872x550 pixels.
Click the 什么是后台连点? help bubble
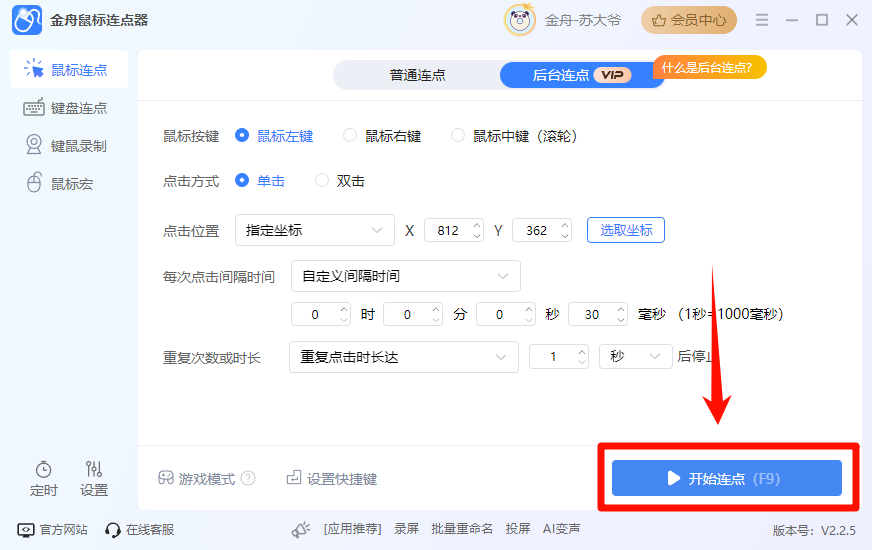(x=709, y=68)
